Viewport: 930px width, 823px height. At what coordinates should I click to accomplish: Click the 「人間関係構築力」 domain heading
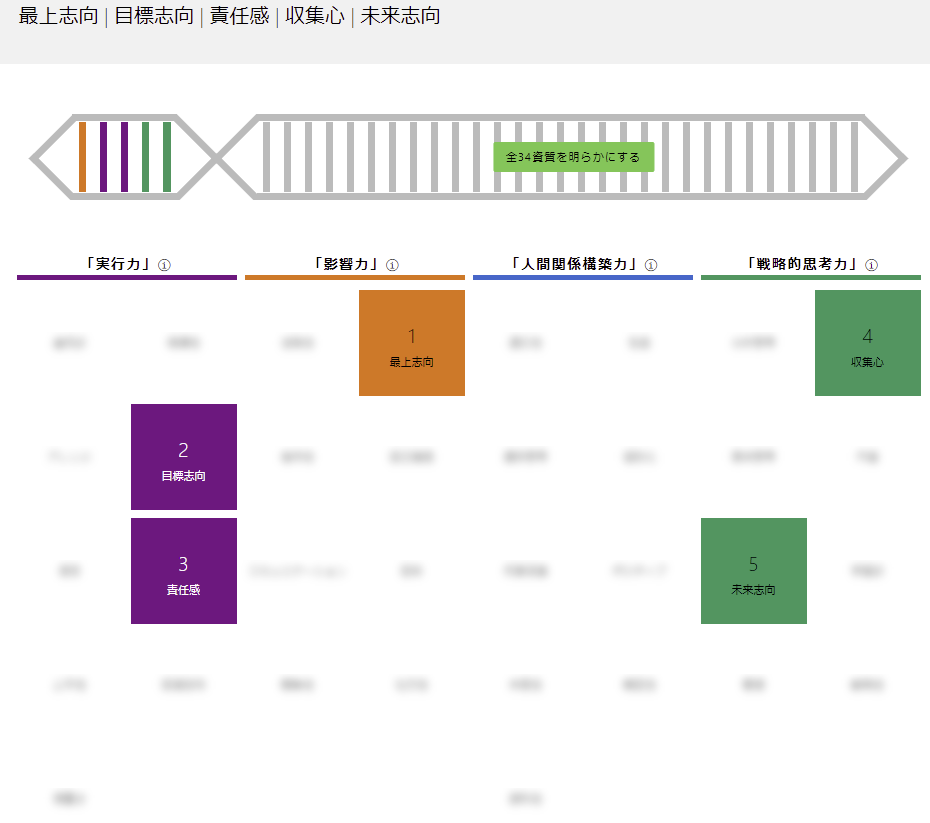pos(574,264)
